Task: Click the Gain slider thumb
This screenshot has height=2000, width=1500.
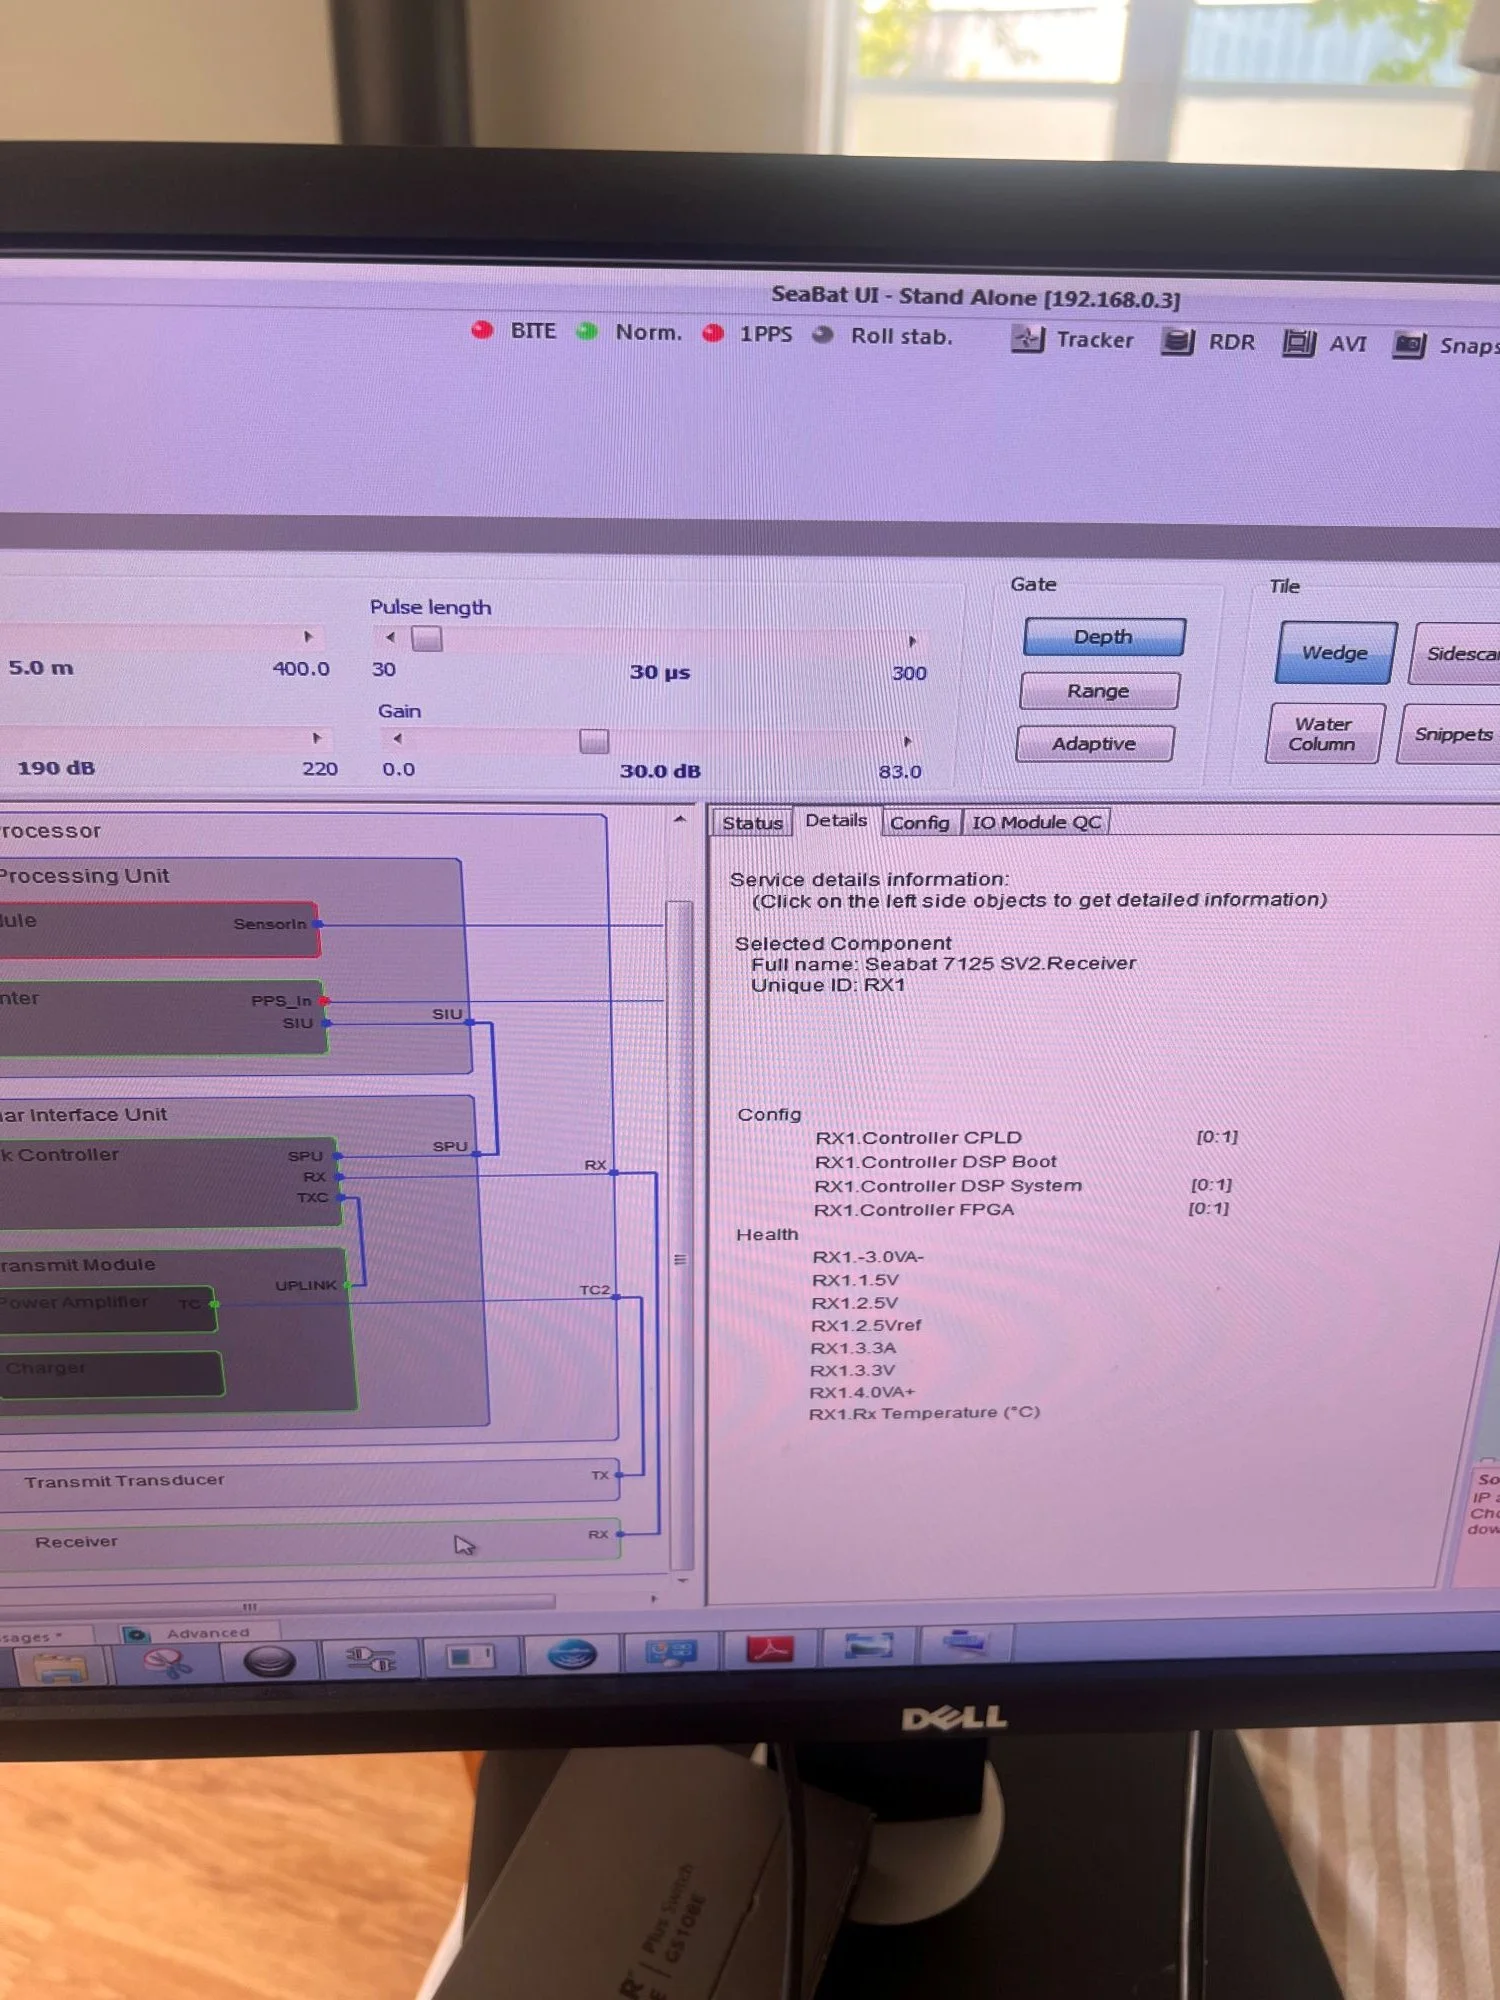Action: point(594,741)
